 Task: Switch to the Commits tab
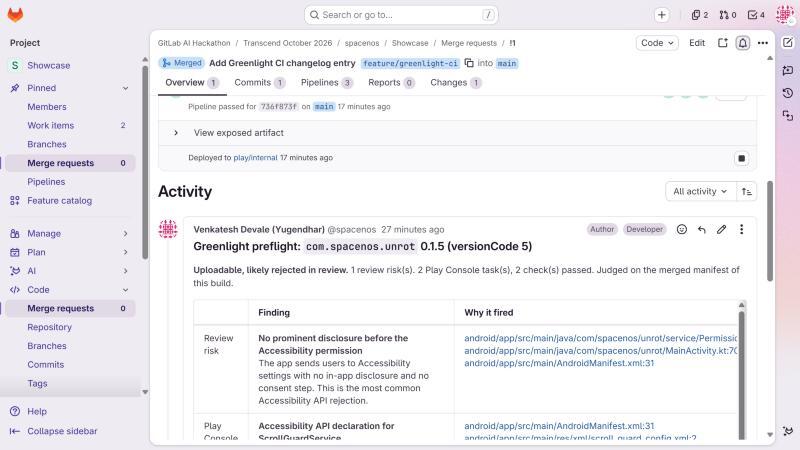click(x=259, y=83)
